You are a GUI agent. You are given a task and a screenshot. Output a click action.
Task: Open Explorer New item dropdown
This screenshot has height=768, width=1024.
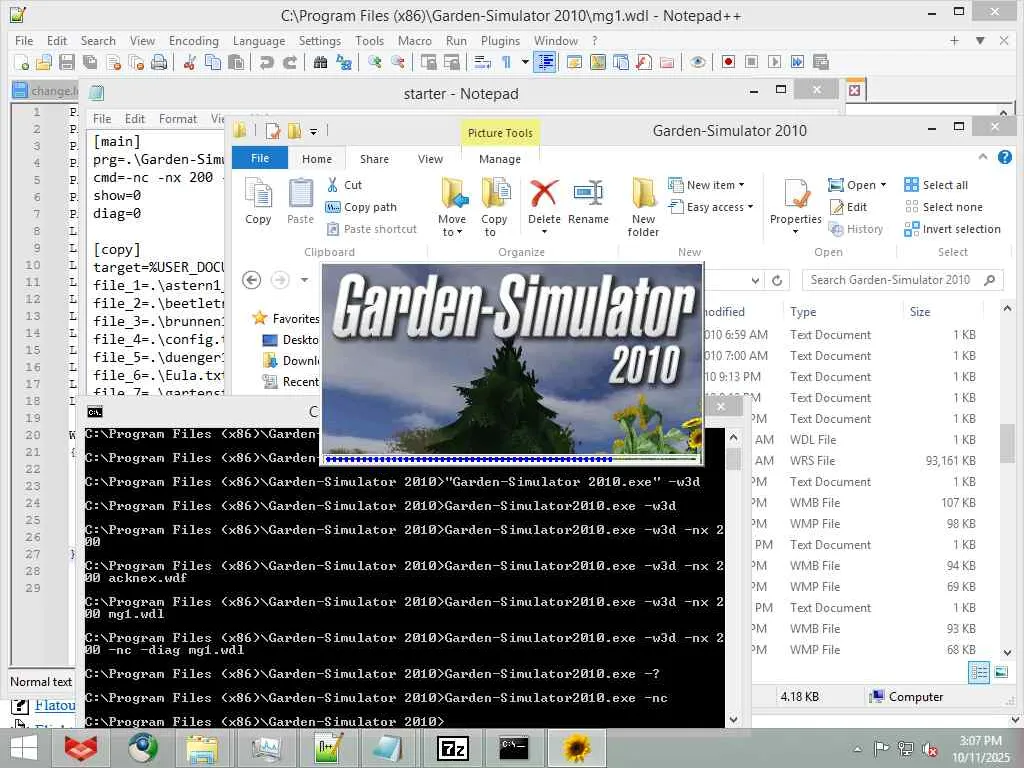(x=707, y=185)
